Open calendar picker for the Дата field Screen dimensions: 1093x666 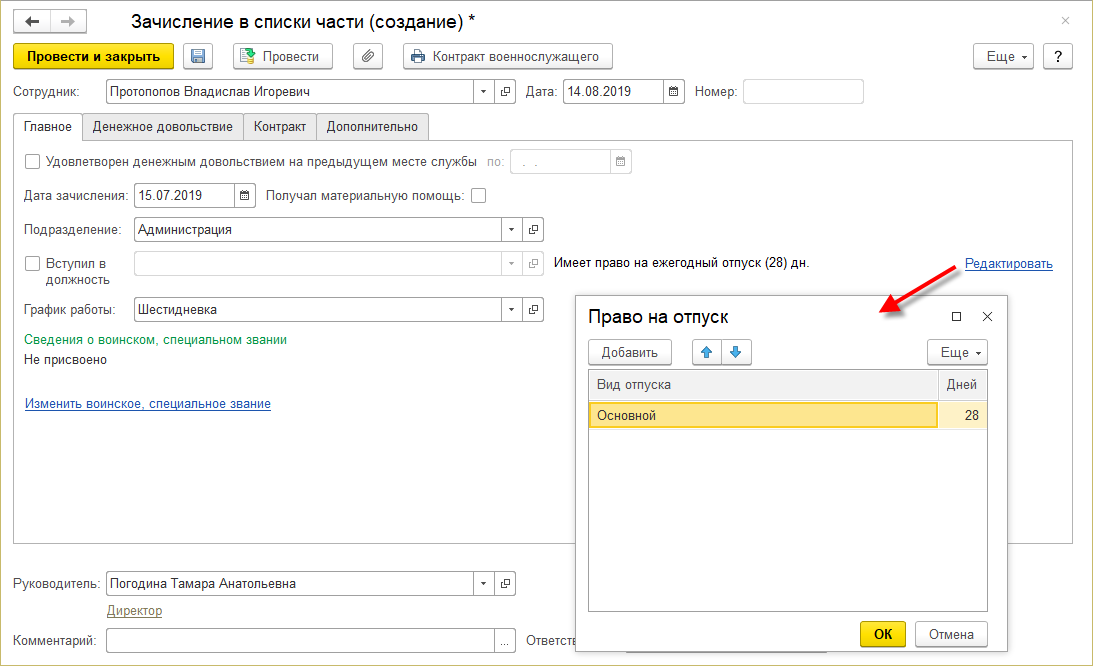coord(674,92)
